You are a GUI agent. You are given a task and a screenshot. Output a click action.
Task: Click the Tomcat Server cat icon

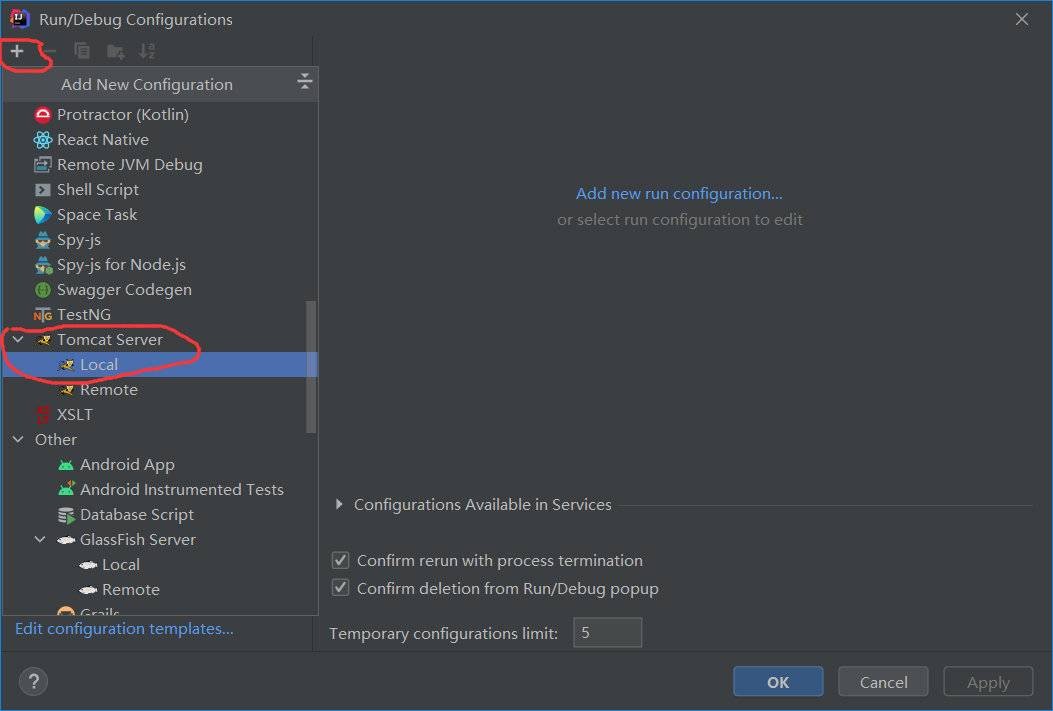[43, 340]
